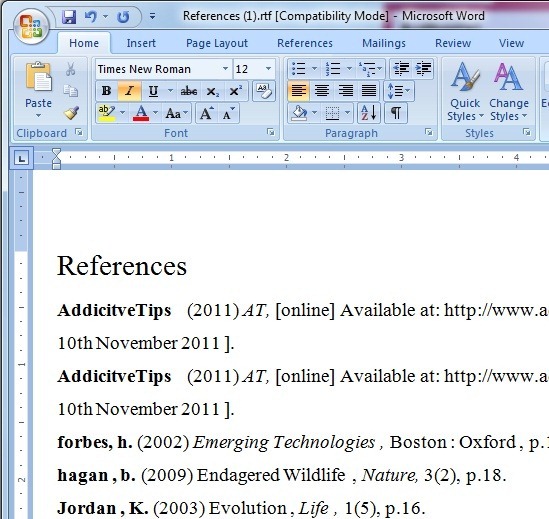Image resolution: width=549 pixels, height=519 pixels.
Task: Switch to the Page Layout tab
Action: pos(217,43)
